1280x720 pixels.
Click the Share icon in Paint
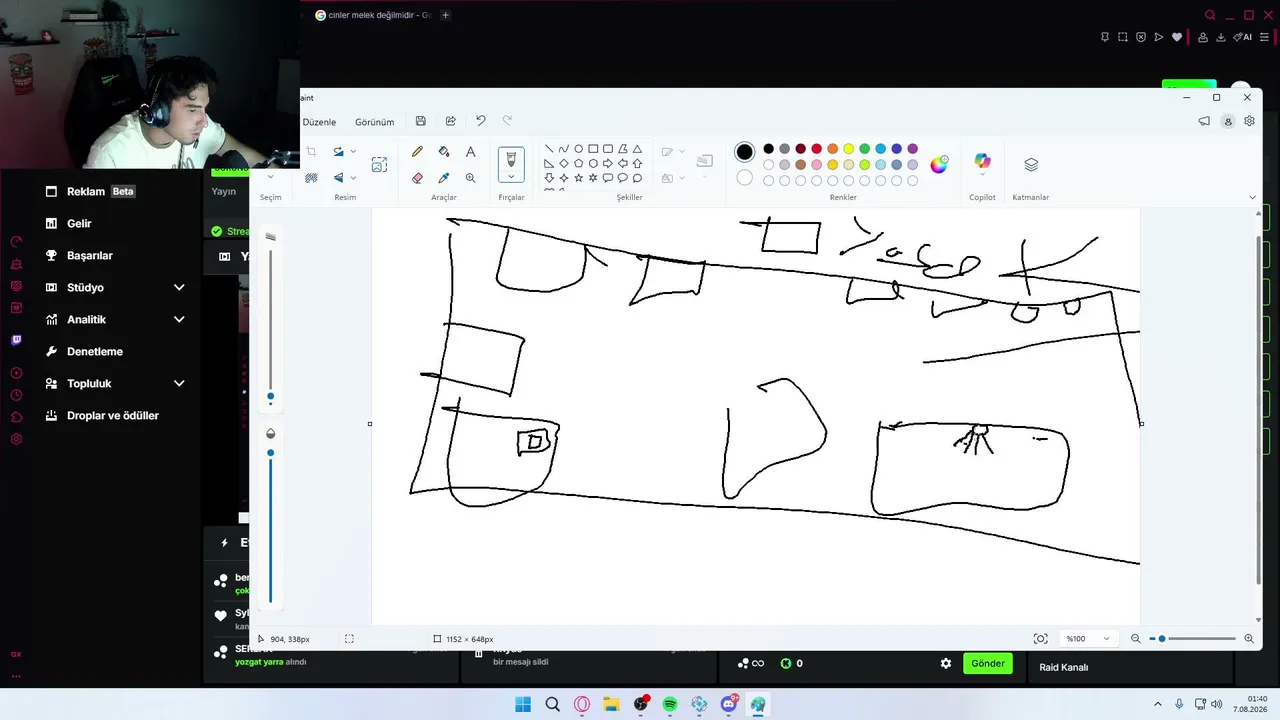click(450, 121)
